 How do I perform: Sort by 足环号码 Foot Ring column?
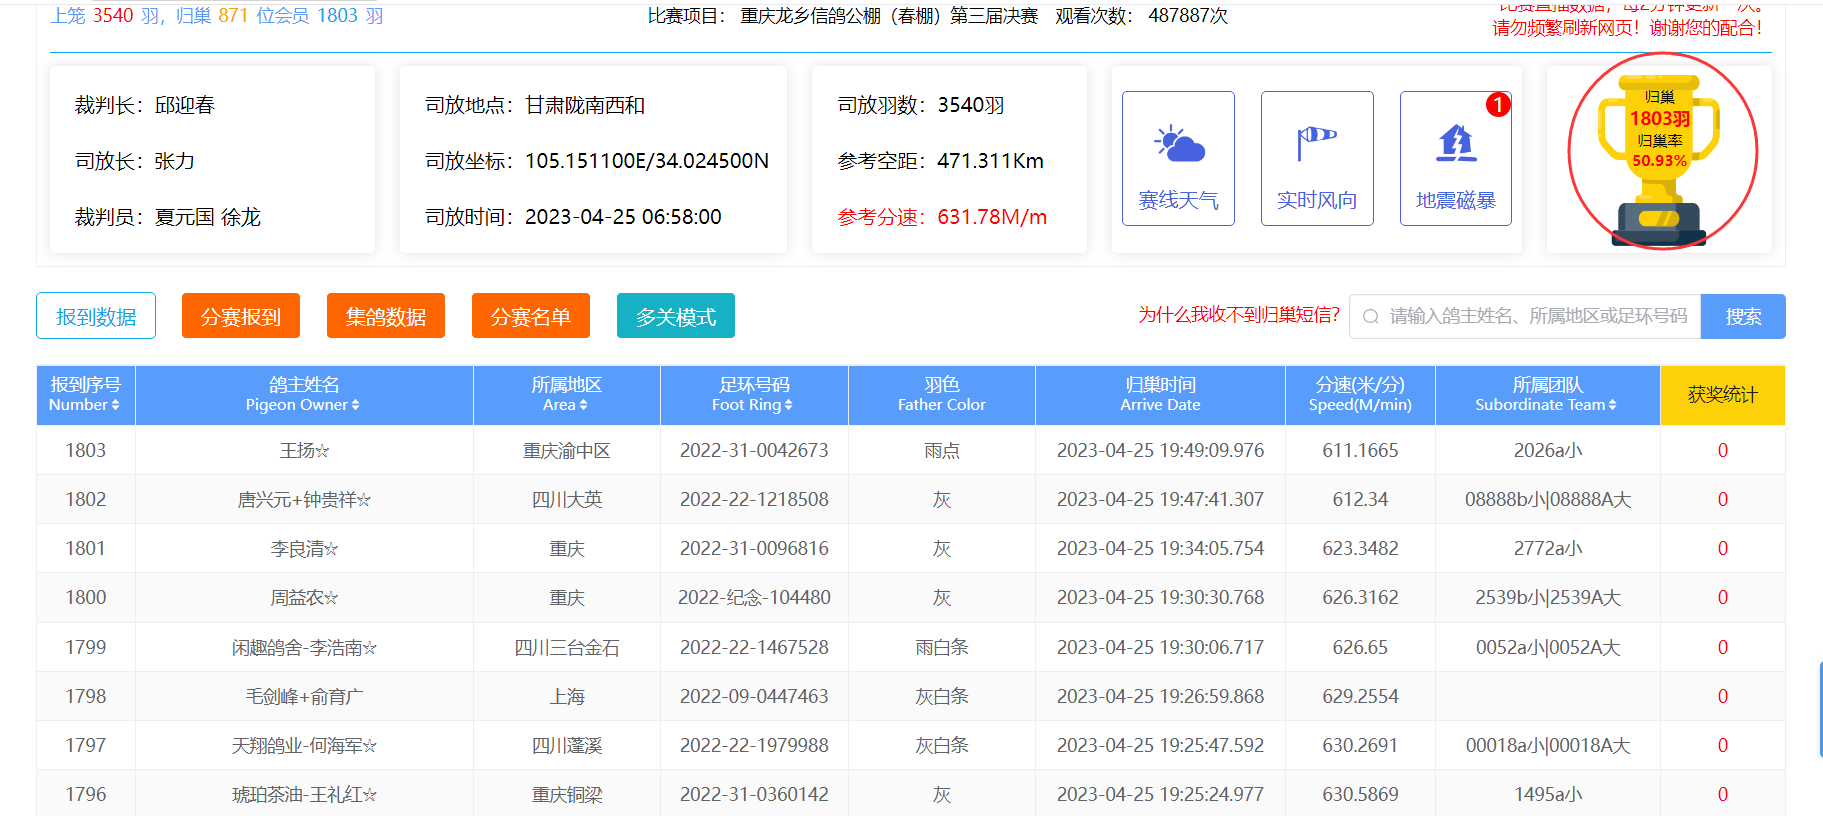pos(788,405)
